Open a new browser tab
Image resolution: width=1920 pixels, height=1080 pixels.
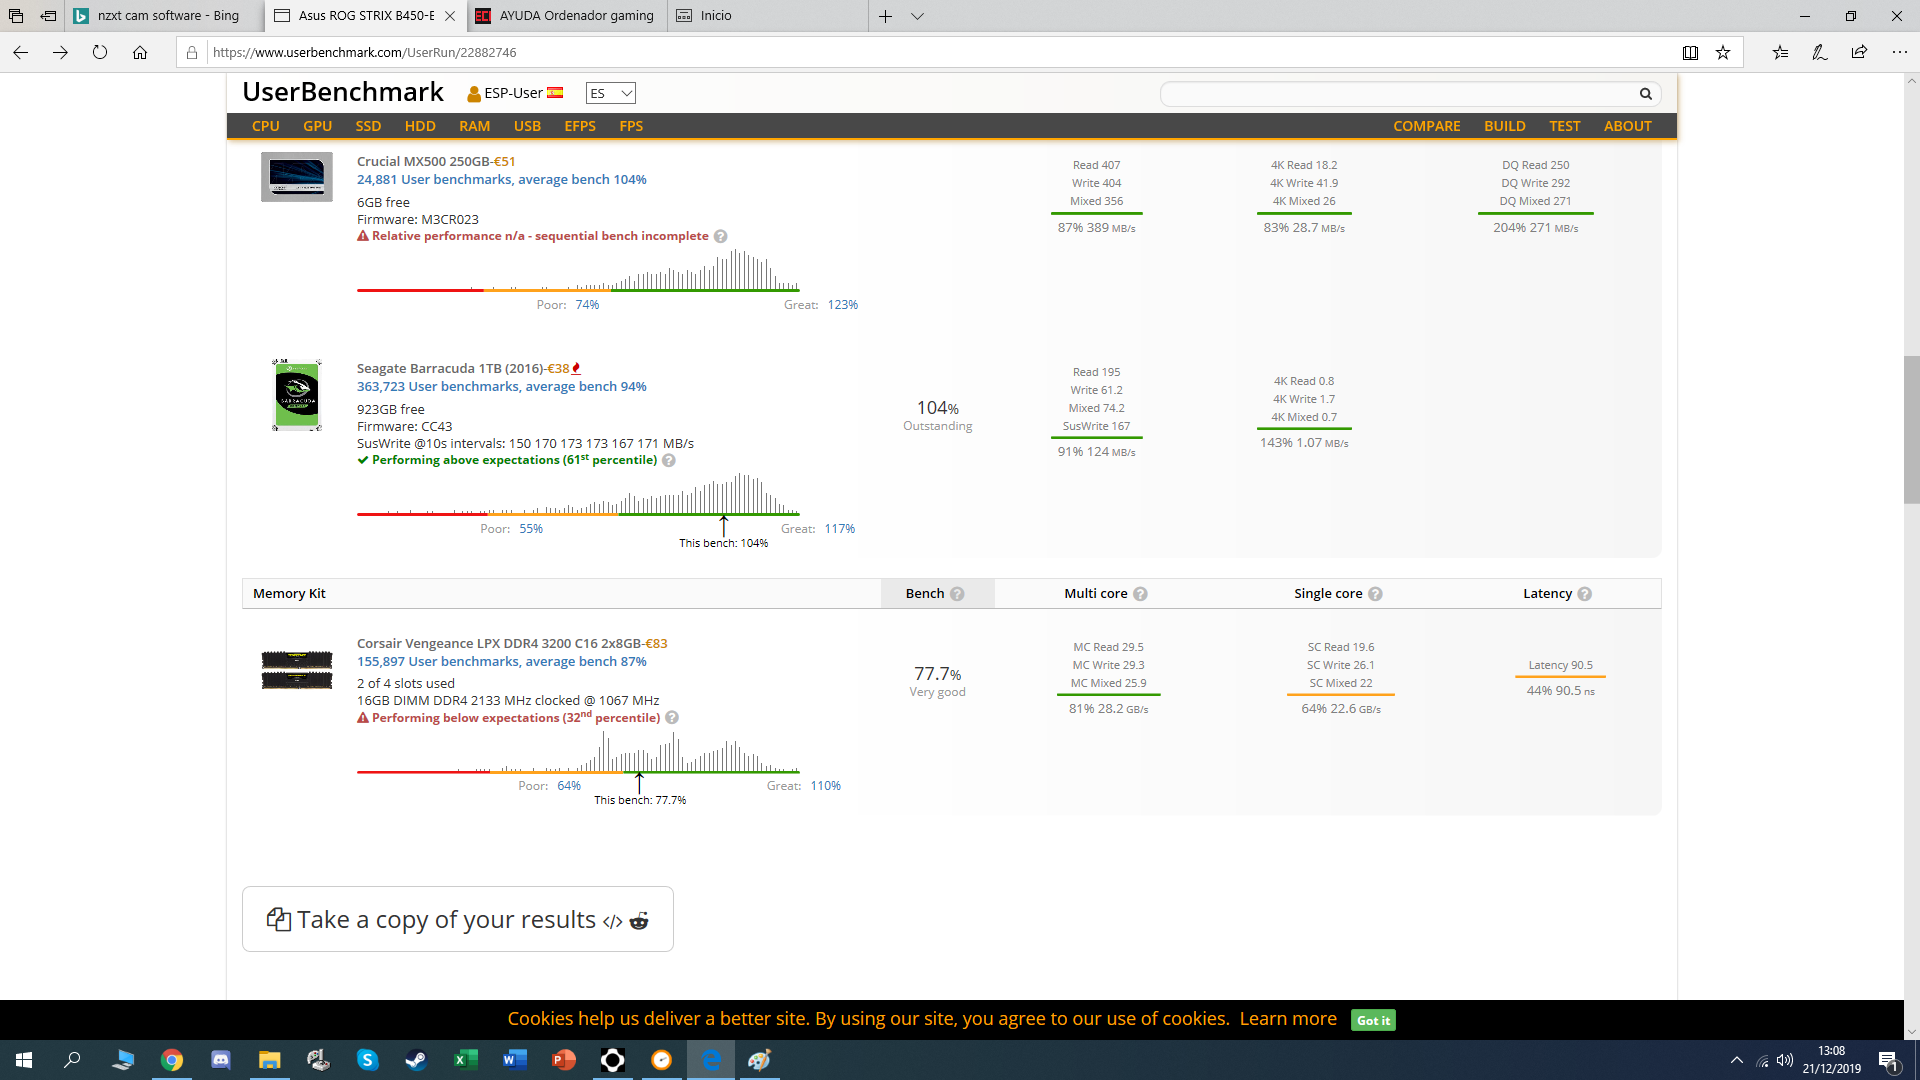pos(886,16)
